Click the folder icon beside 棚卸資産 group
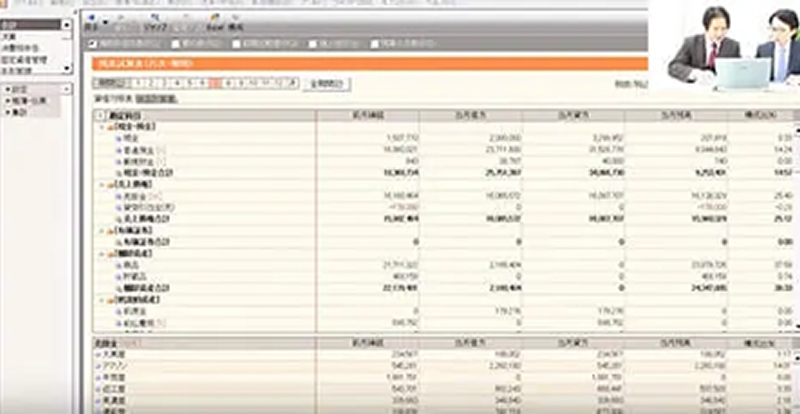Screen dimensions: 800x414 coord(110,253)
